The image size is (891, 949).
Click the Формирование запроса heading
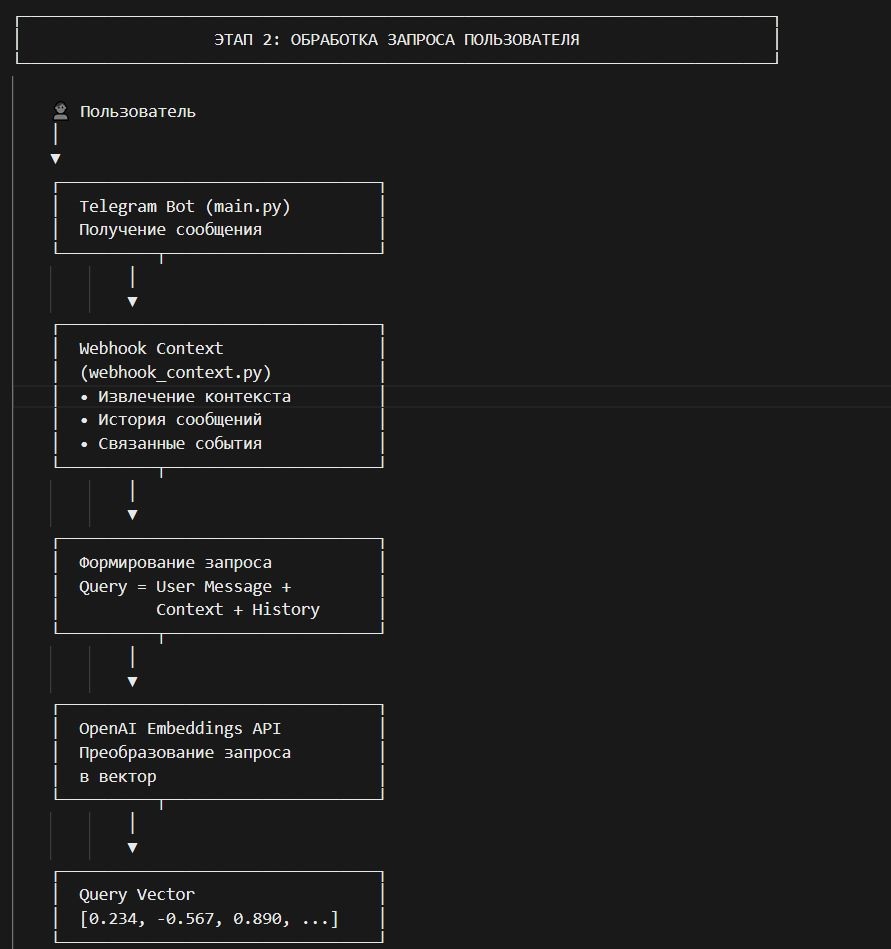click(175, 562)
